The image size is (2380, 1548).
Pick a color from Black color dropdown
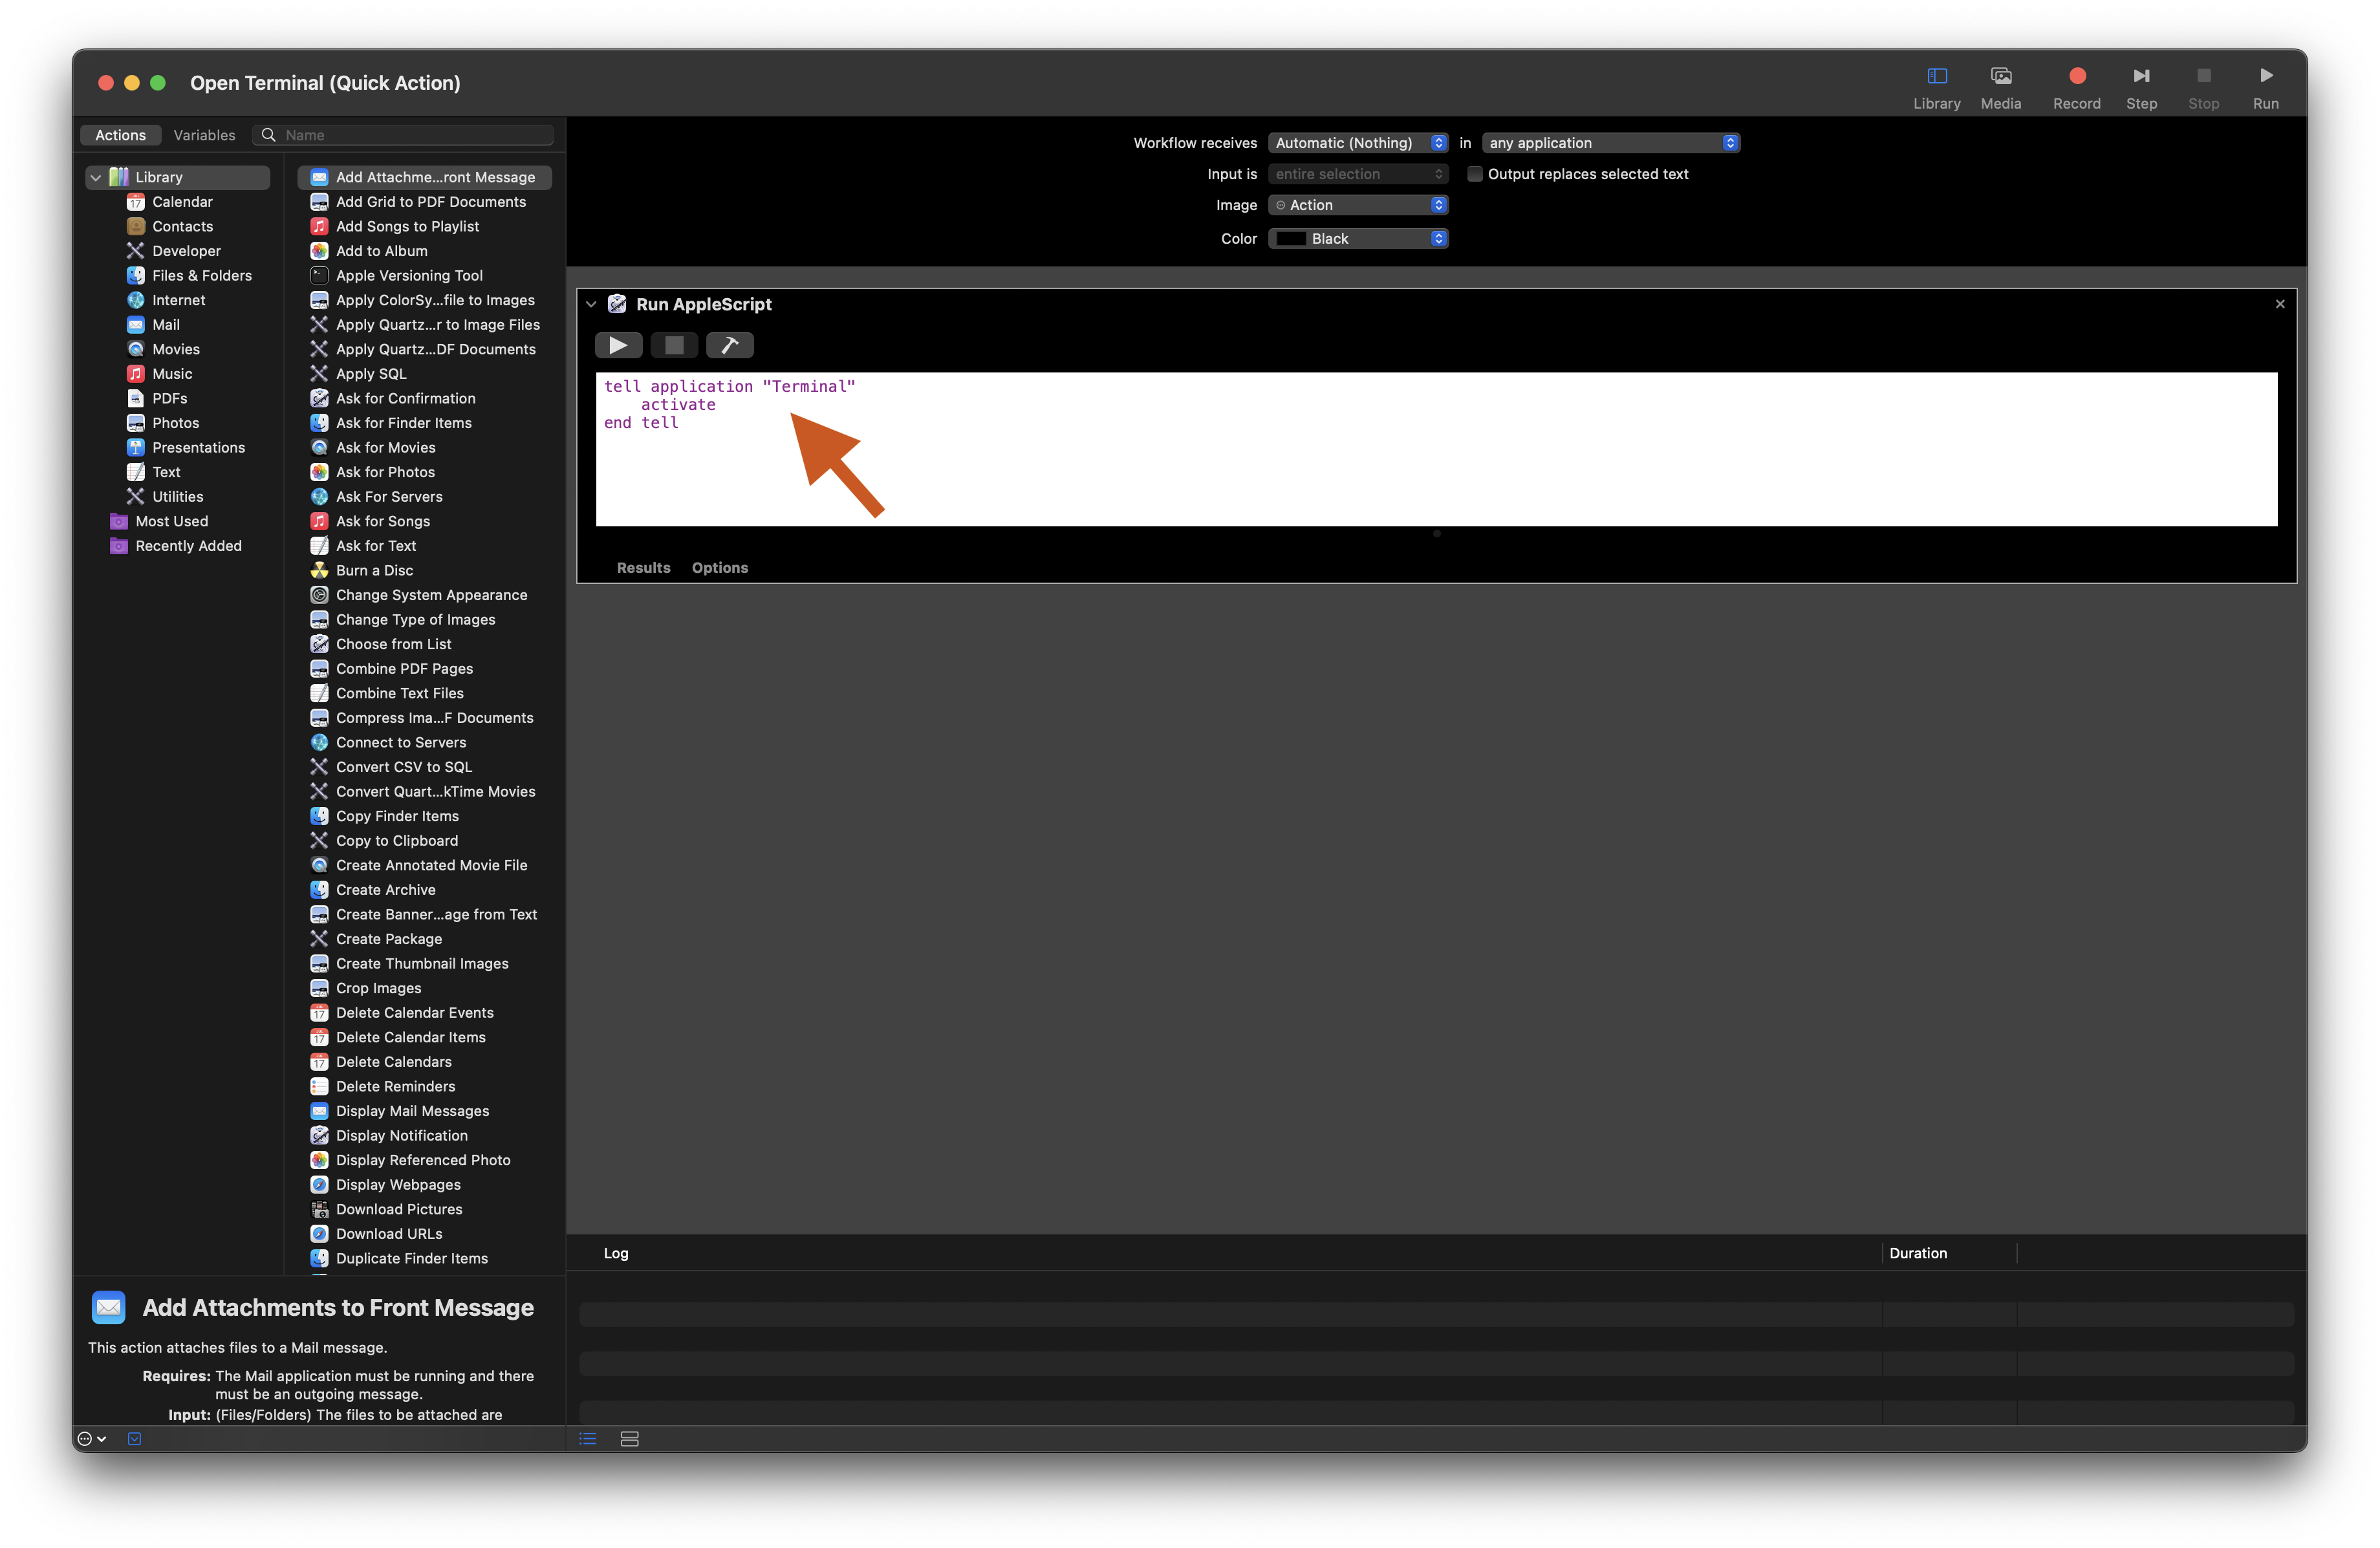pos(1357,238)
